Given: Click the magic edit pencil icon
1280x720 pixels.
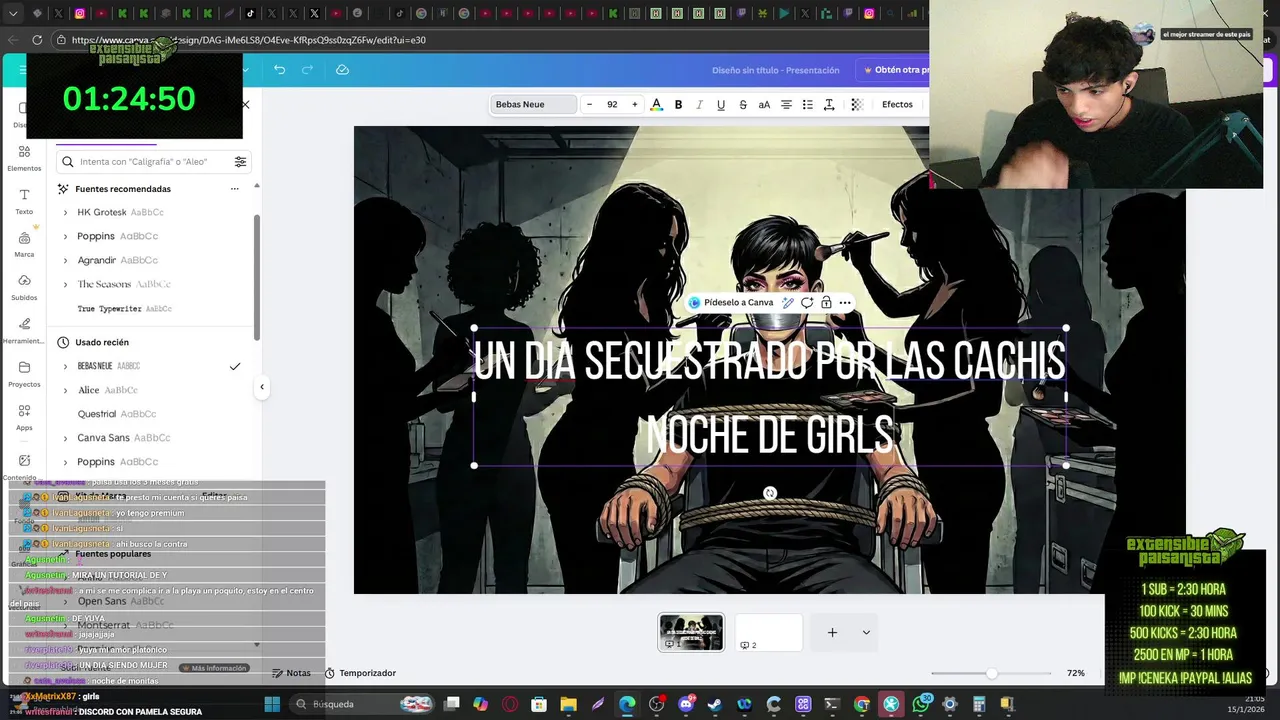Looking at the screenshot, I should (788, 303).
